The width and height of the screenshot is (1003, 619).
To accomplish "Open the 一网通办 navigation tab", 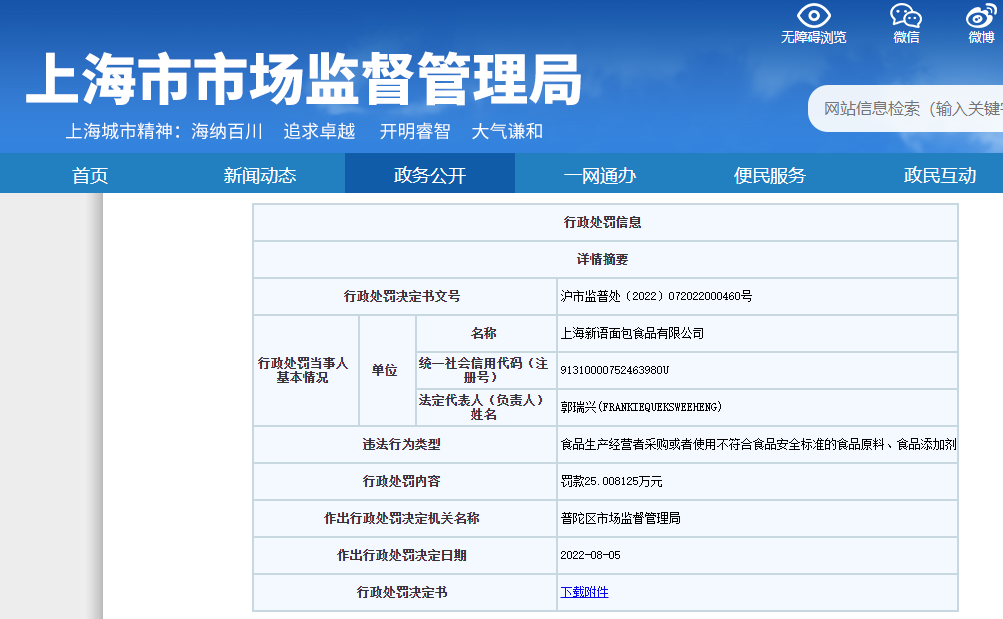I will click(600, 176).
